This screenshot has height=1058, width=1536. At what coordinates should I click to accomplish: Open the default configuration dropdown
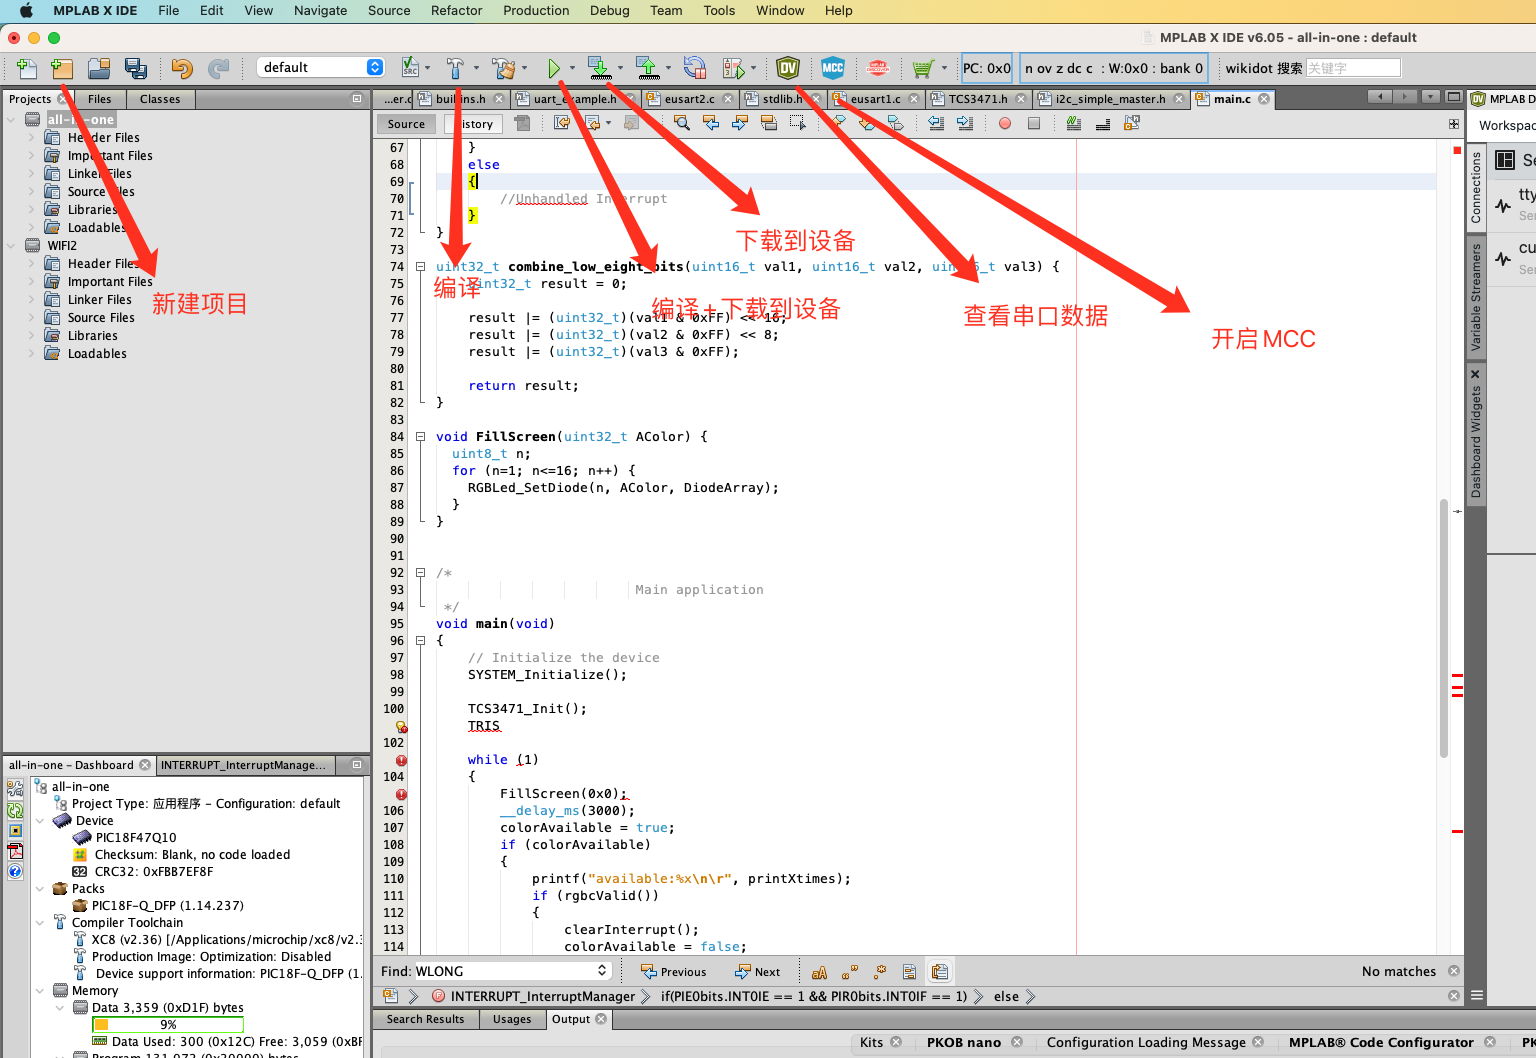pos(320,67)
